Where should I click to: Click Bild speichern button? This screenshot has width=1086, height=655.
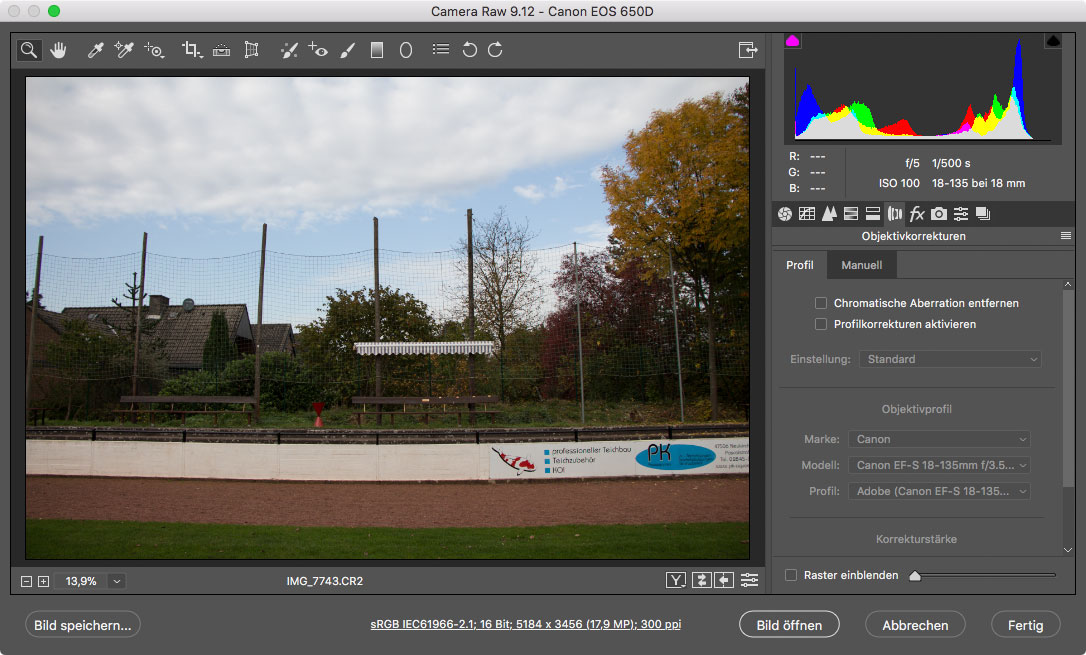coord(82,625)
